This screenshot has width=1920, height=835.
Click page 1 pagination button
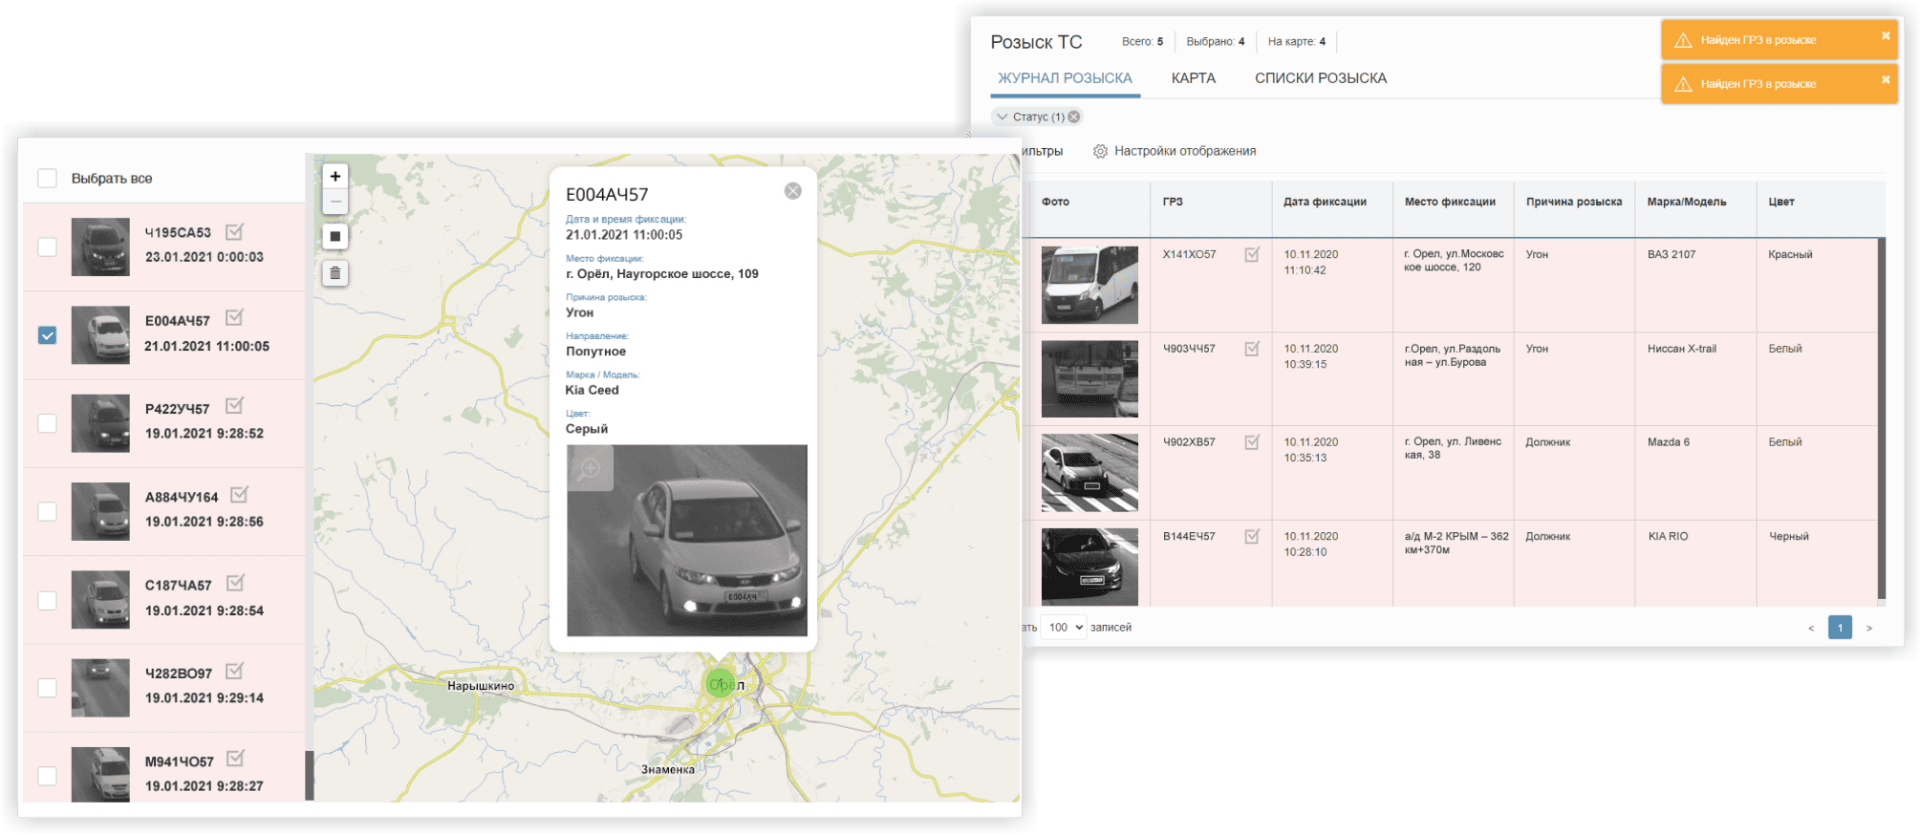1839,627
